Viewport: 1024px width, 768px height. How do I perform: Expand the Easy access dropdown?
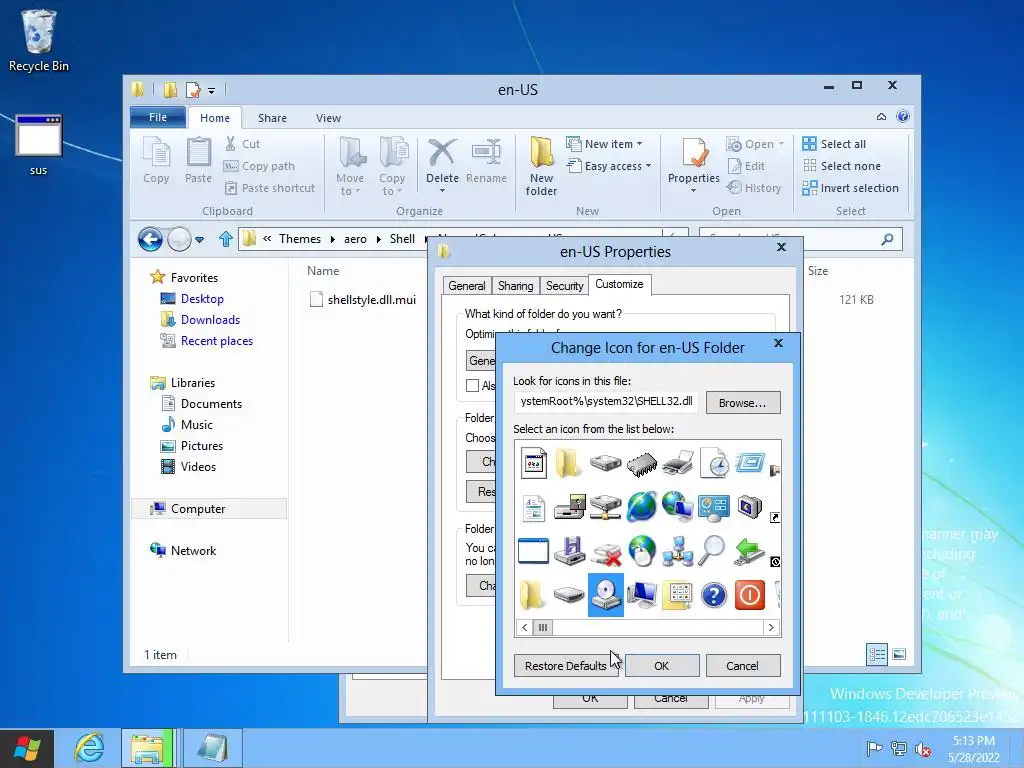coord(648,166)
